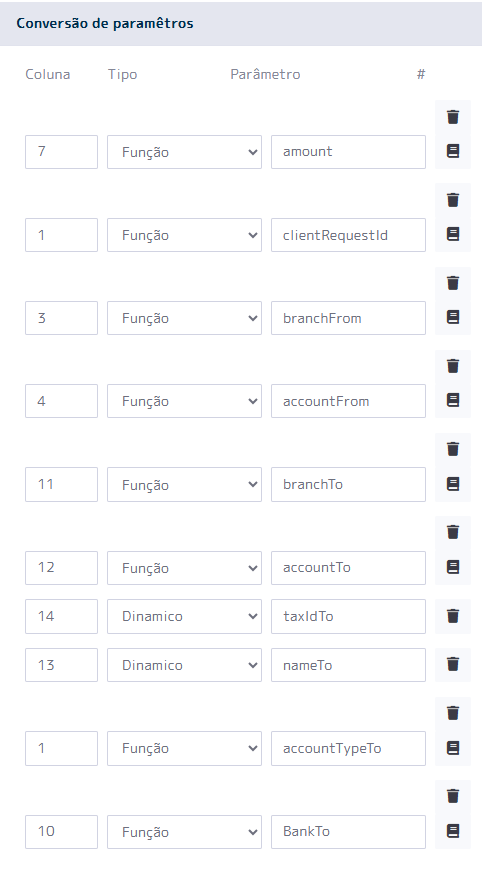Open function book icon for amount

coord(453,151)
